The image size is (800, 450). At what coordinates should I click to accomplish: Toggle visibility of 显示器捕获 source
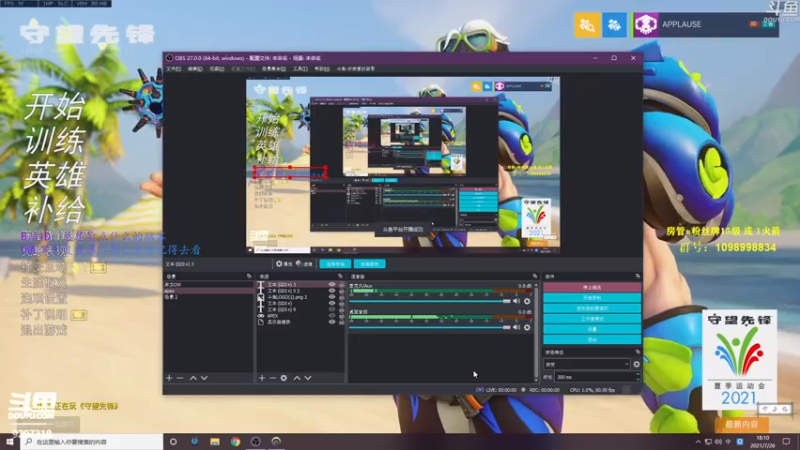(x=332, y=322)
